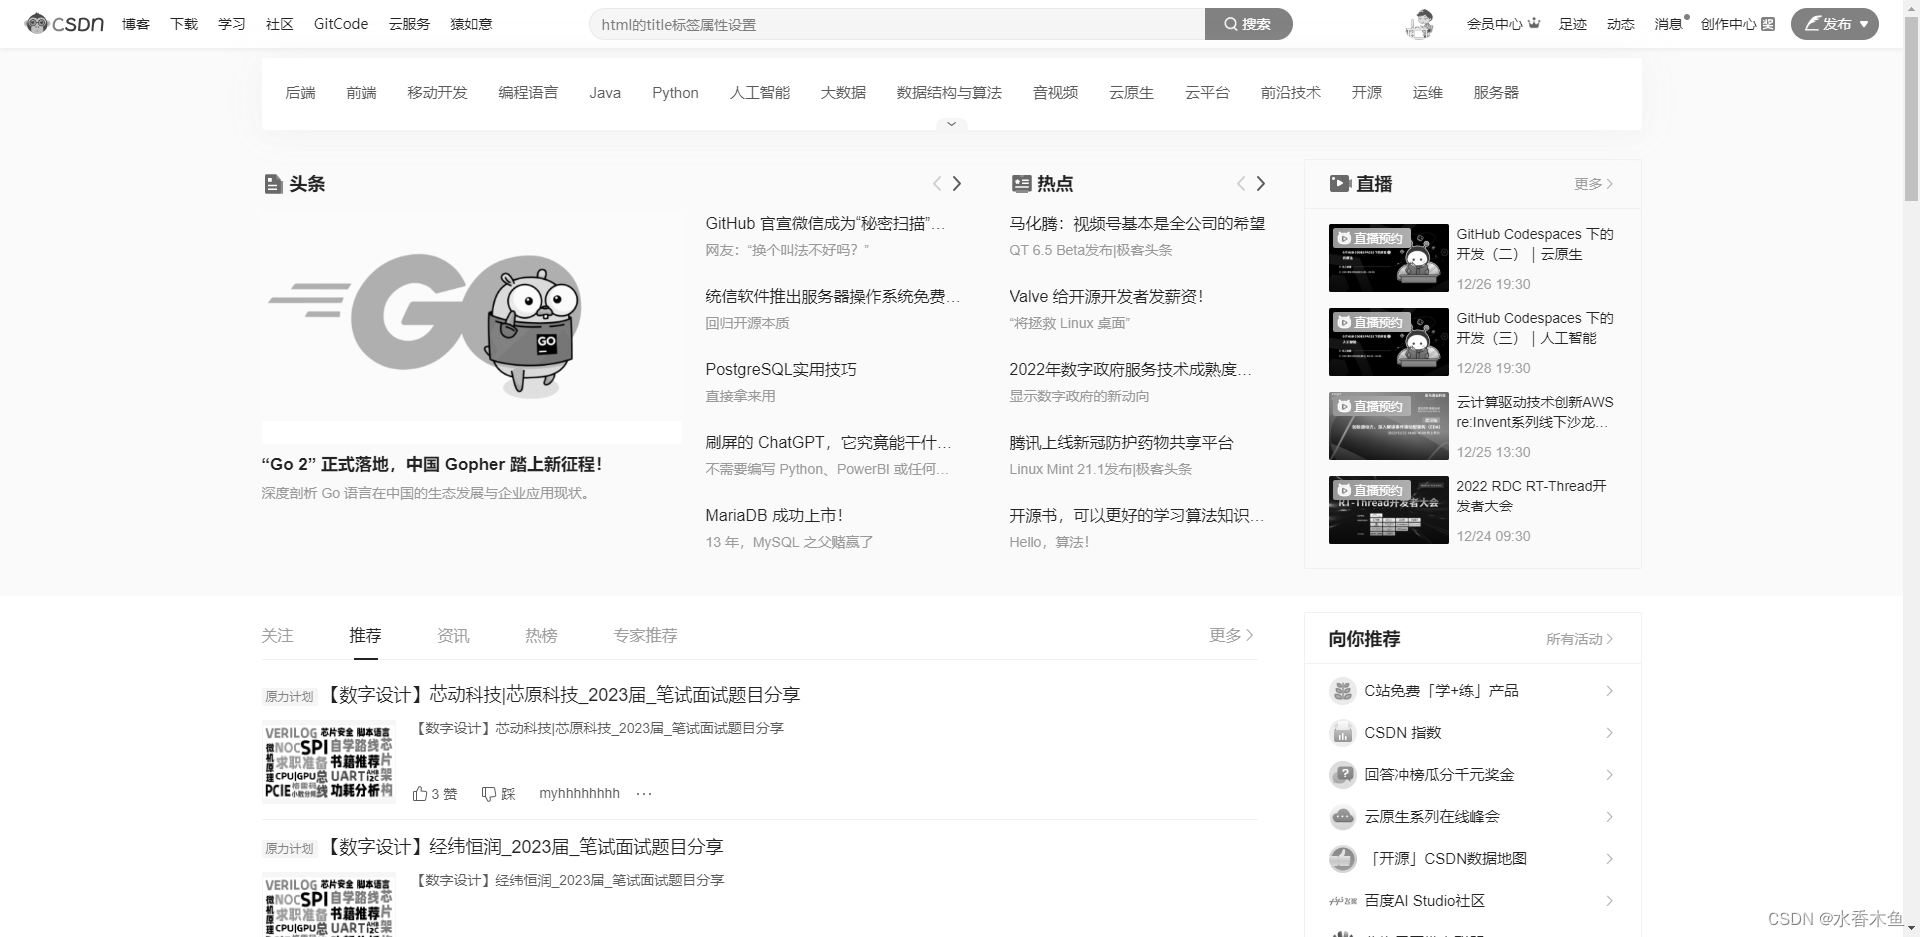
Task: Open headline MariaDB 成功上市!
Action: coord(774,516)
